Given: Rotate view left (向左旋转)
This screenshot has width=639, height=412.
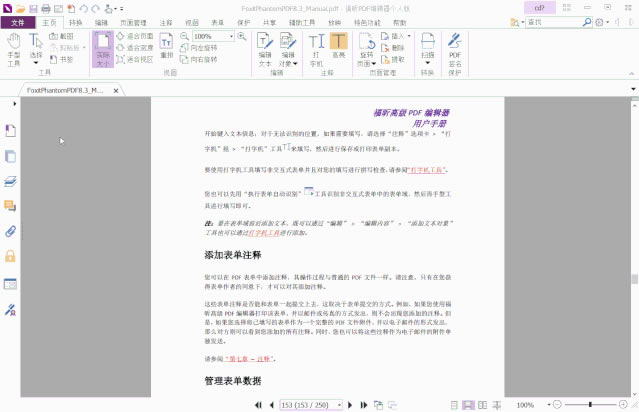Looking at the screenshot, I should click(199, 48).
